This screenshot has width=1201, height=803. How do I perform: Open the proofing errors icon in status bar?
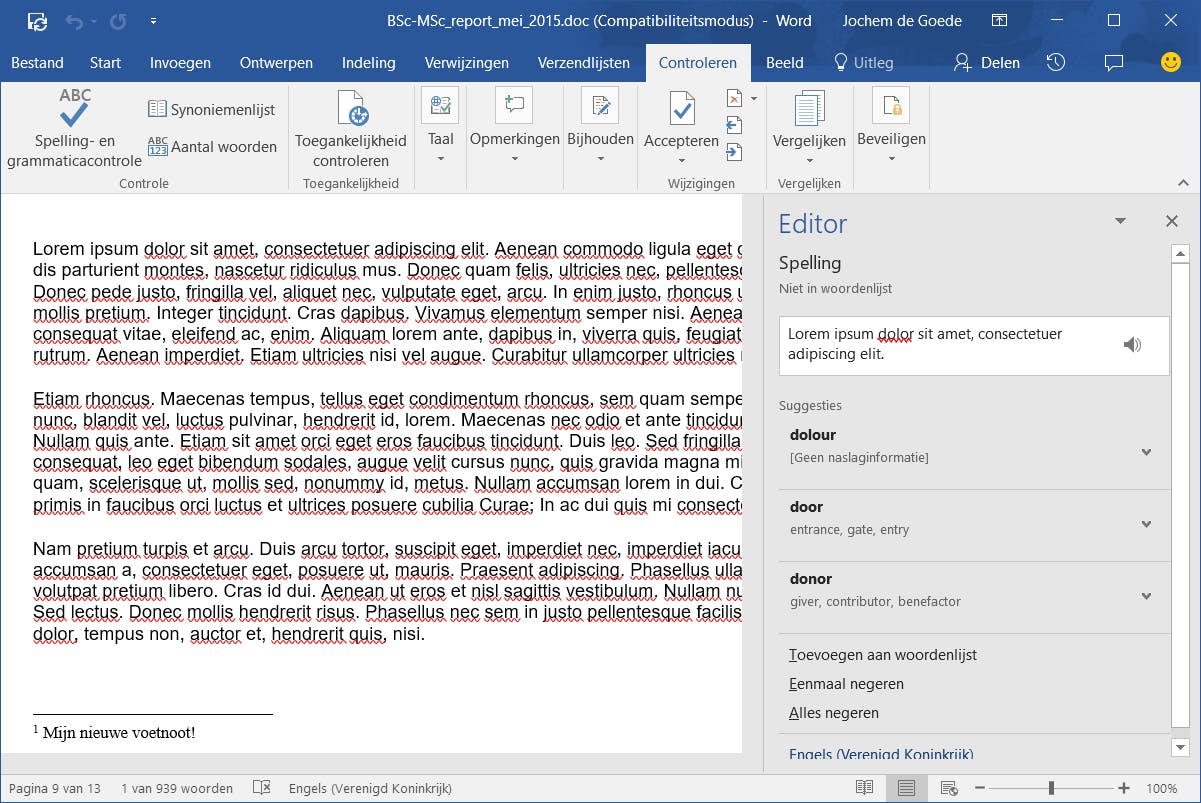(261, 788)
